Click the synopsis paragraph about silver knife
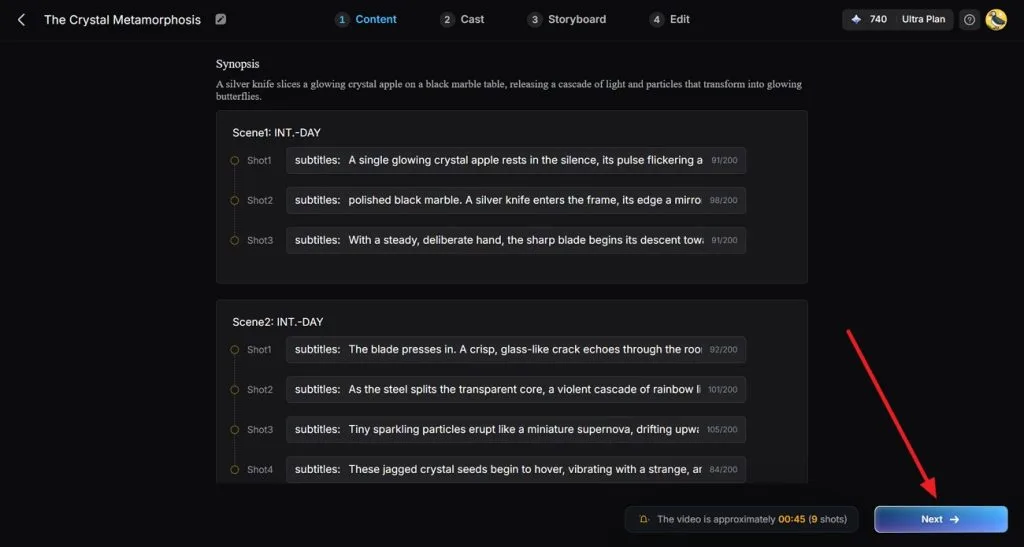The image size is (1024, 547). coord(509,90)
